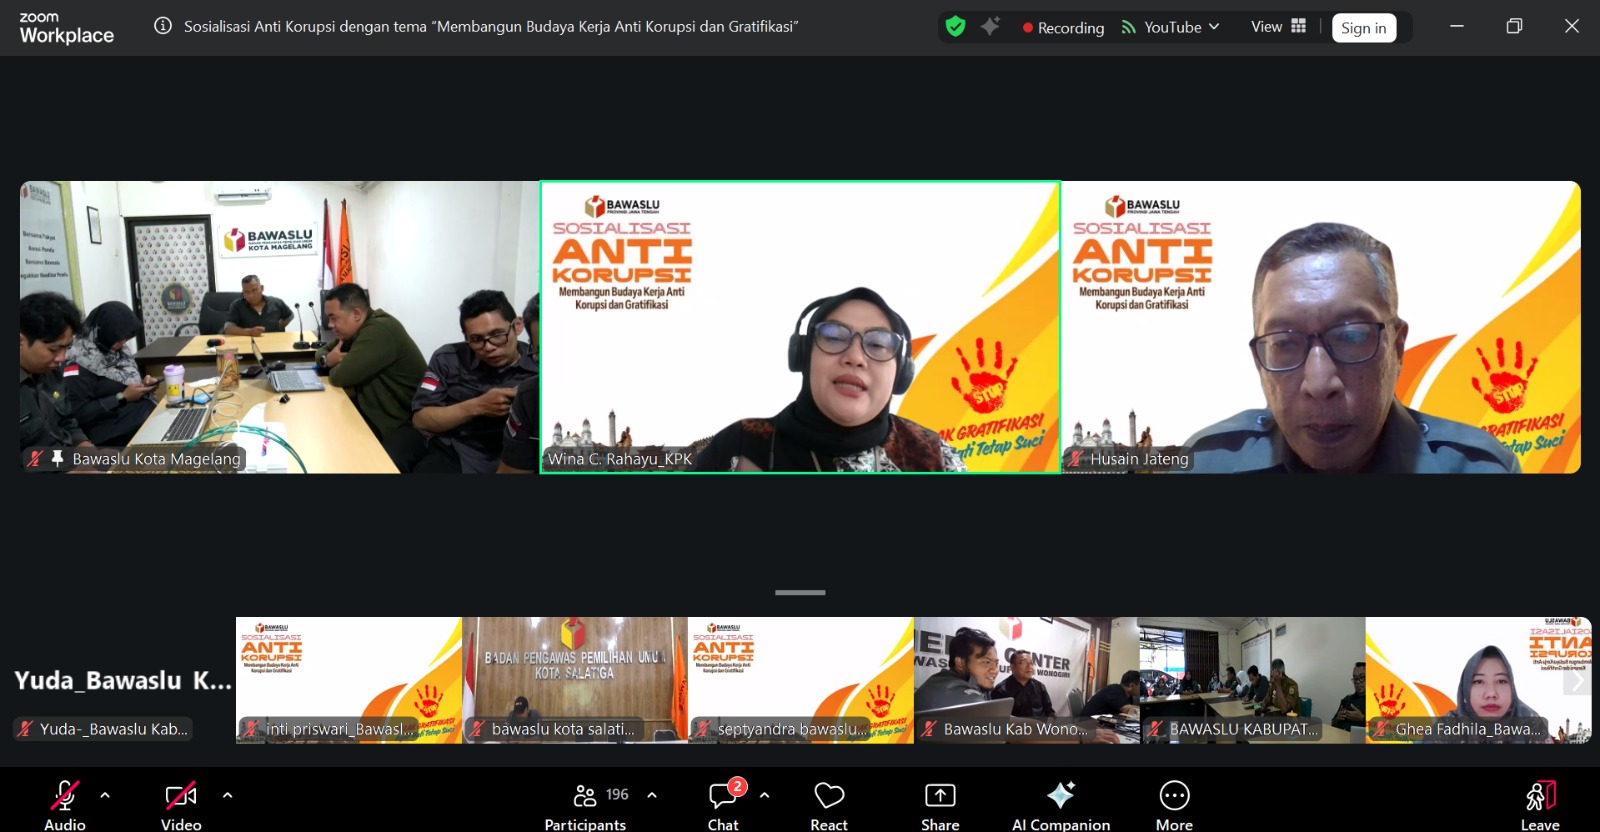Select bawaslu kota salatiga thumbnail
Screen dimensions: 1600x832
575,680
